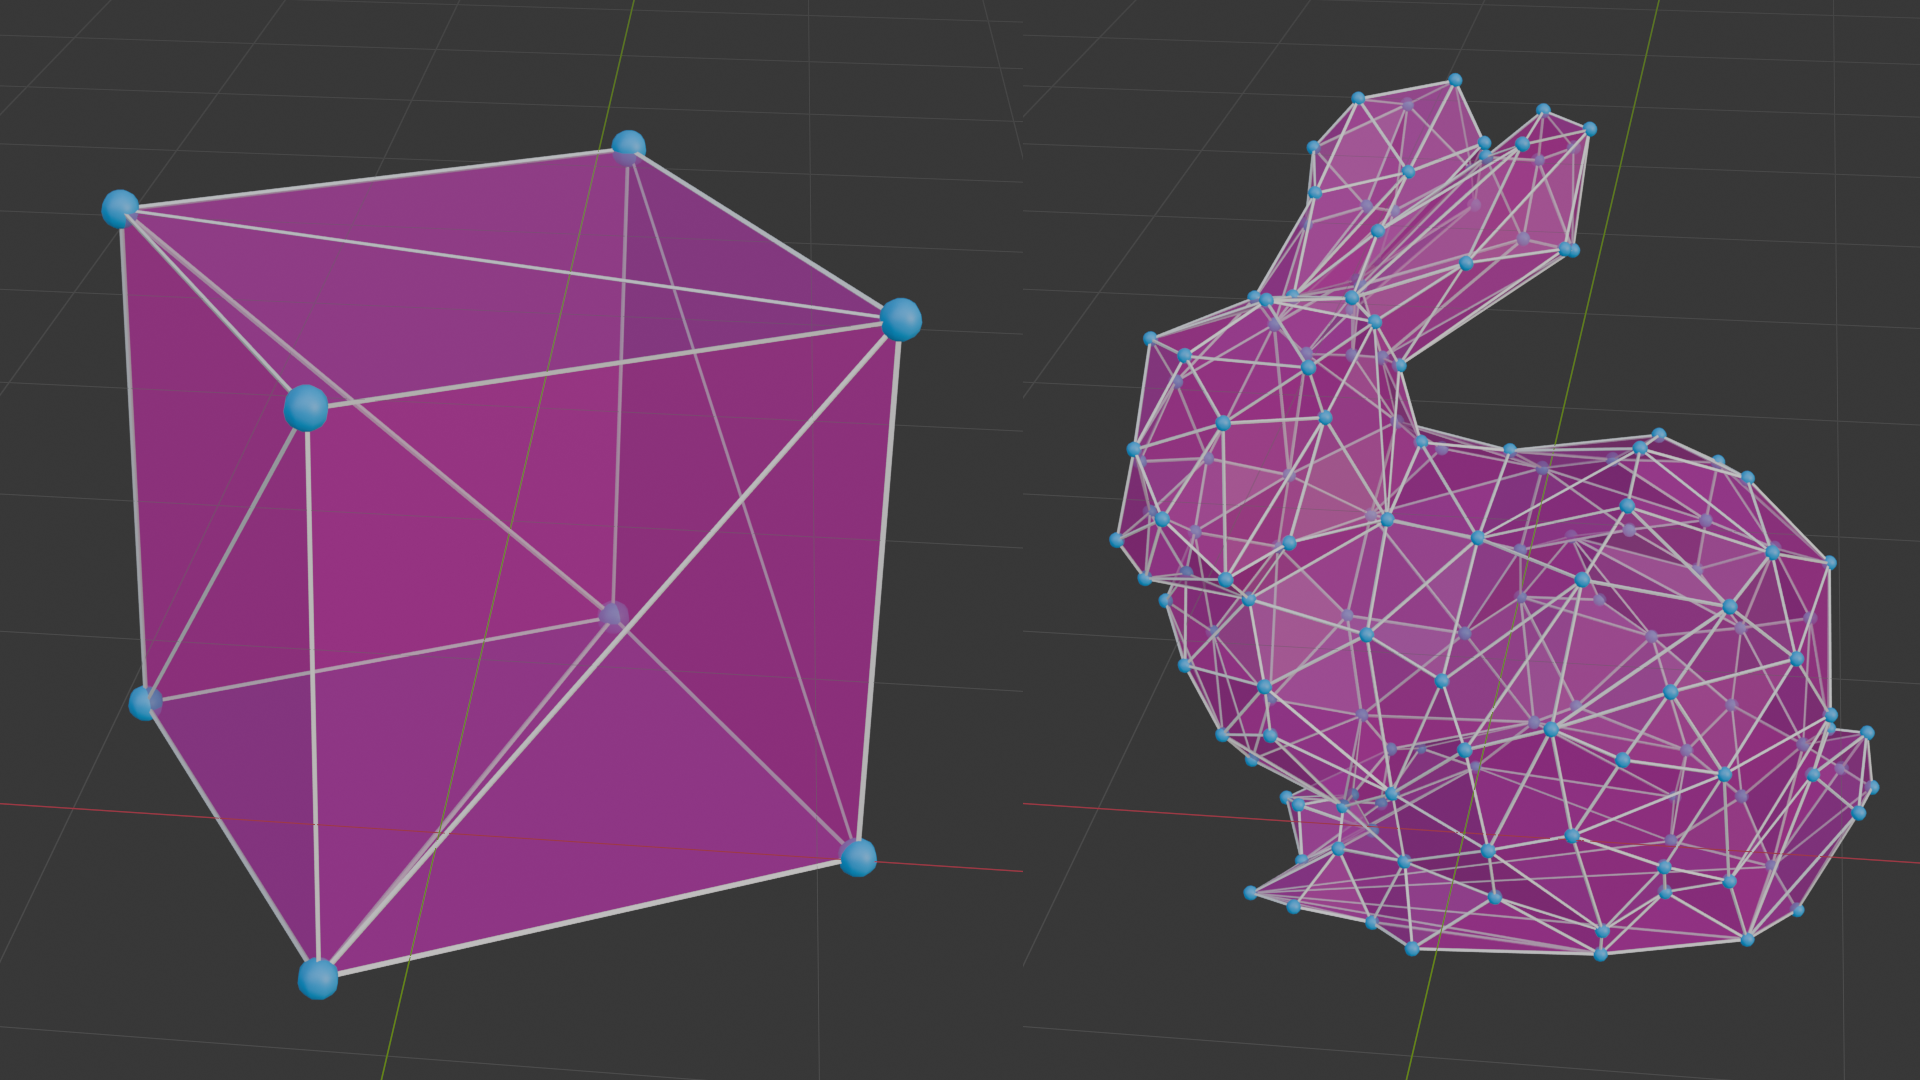Select the cube's bottom front edge
Screen dimensions: 1920x1080
(600, 914)
